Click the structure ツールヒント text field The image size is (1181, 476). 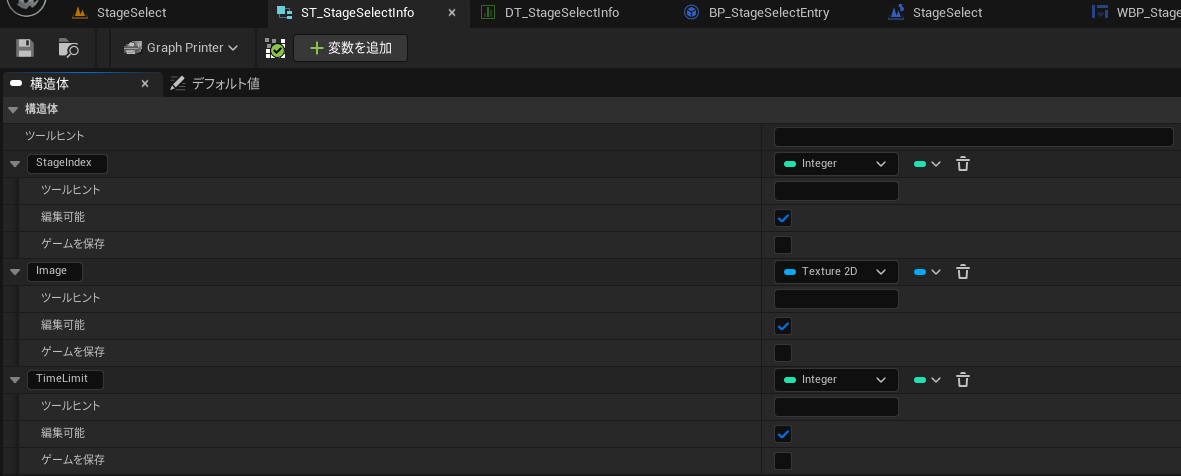click(x=973, y=137)
